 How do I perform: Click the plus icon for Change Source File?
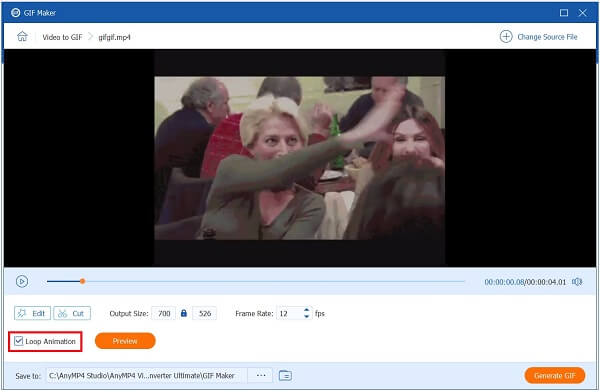[506, 37]
